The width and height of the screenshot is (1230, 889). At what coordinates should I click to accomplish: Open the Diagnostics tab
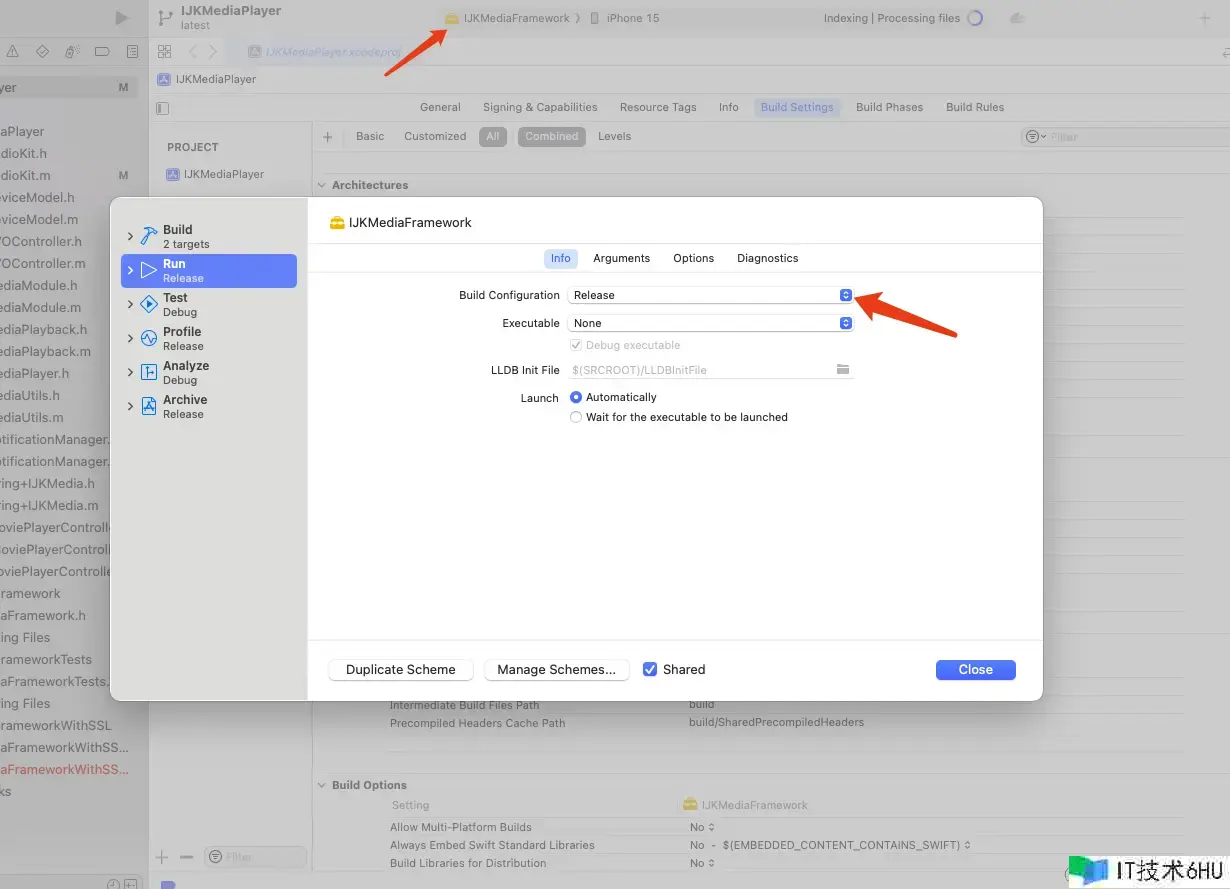[x=767, y=258]
